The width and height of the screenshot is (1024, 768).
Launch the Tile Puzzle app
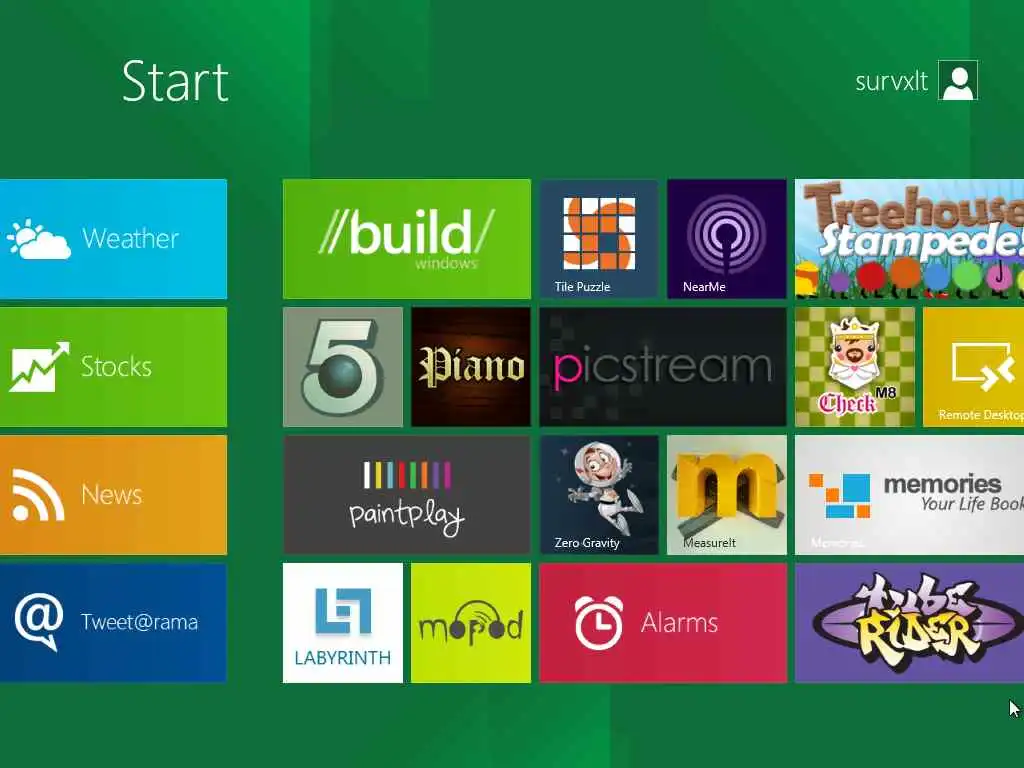(599, 239)
